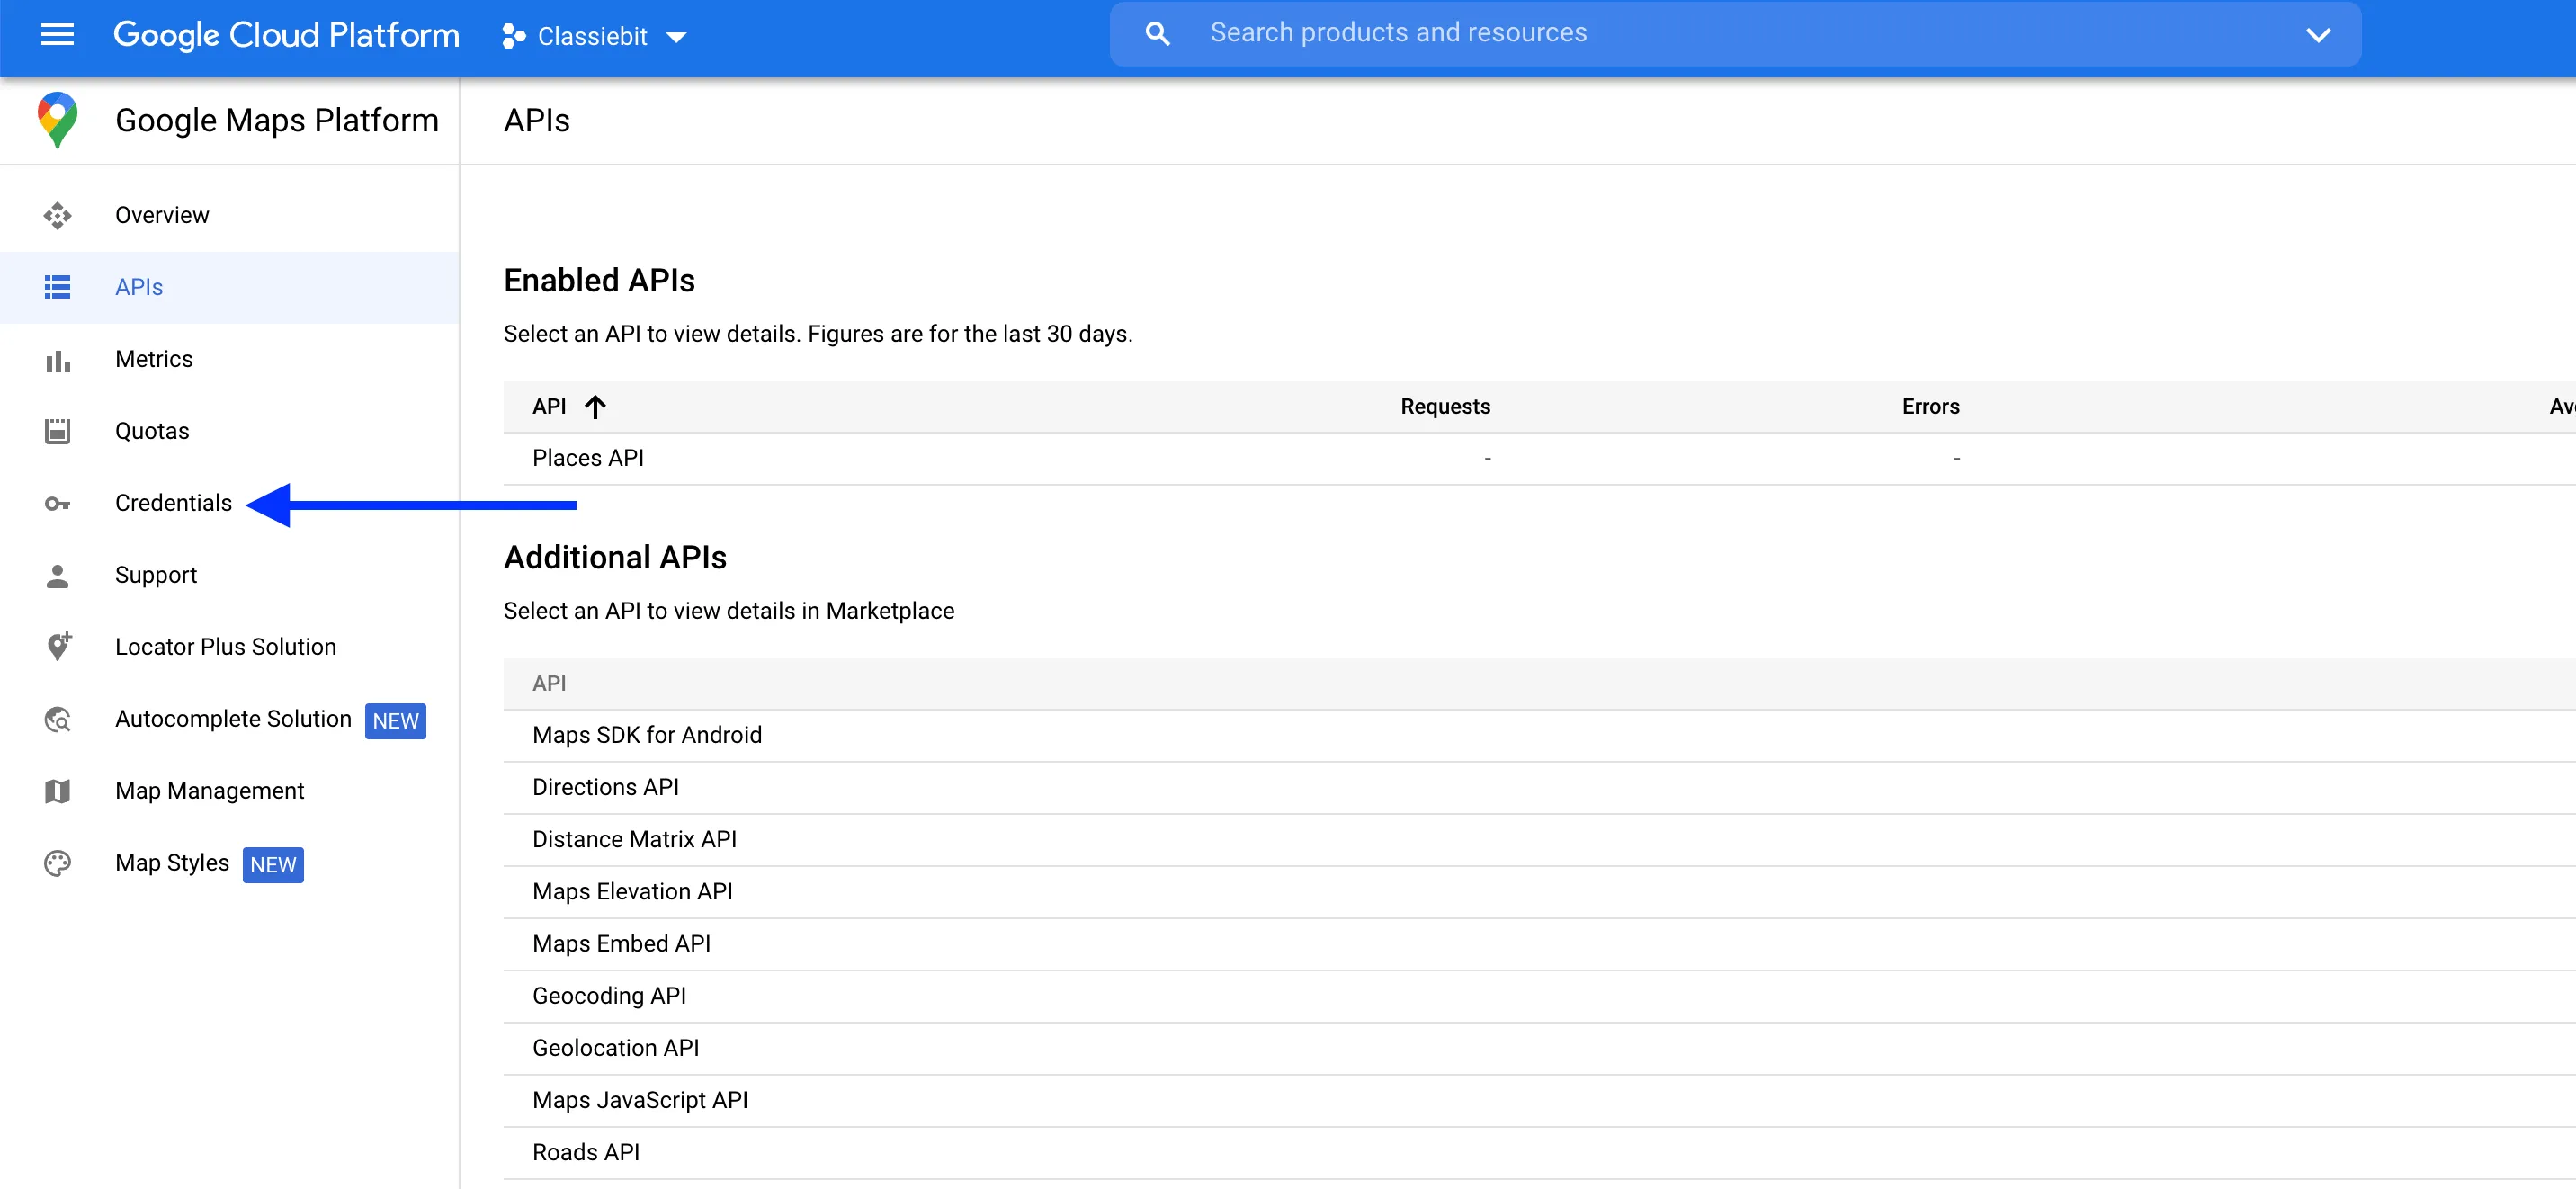2576x1189 pixels.
Task: Select Maps JavaScript API from Additional APIs
Action: pos(640,1099)
